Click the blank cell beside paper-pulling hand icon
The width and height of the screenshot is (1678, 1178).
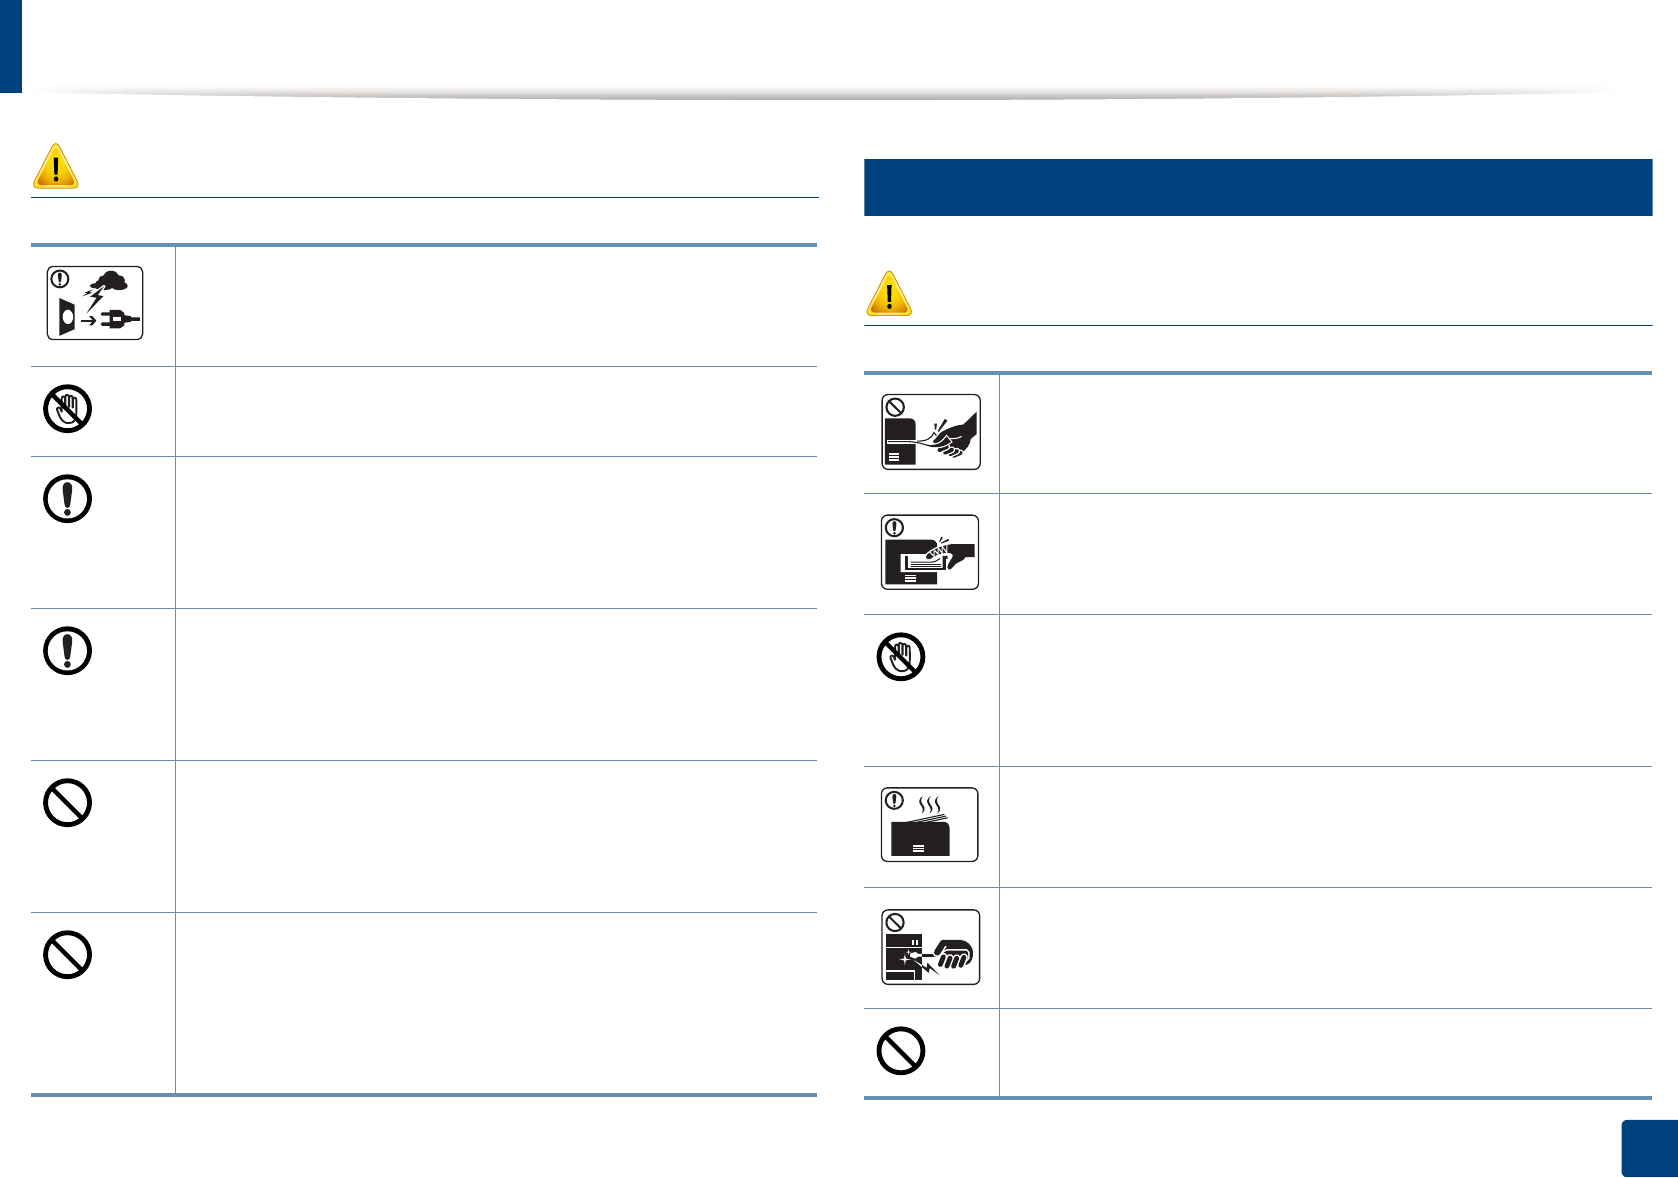click(x=1325, y=434)
